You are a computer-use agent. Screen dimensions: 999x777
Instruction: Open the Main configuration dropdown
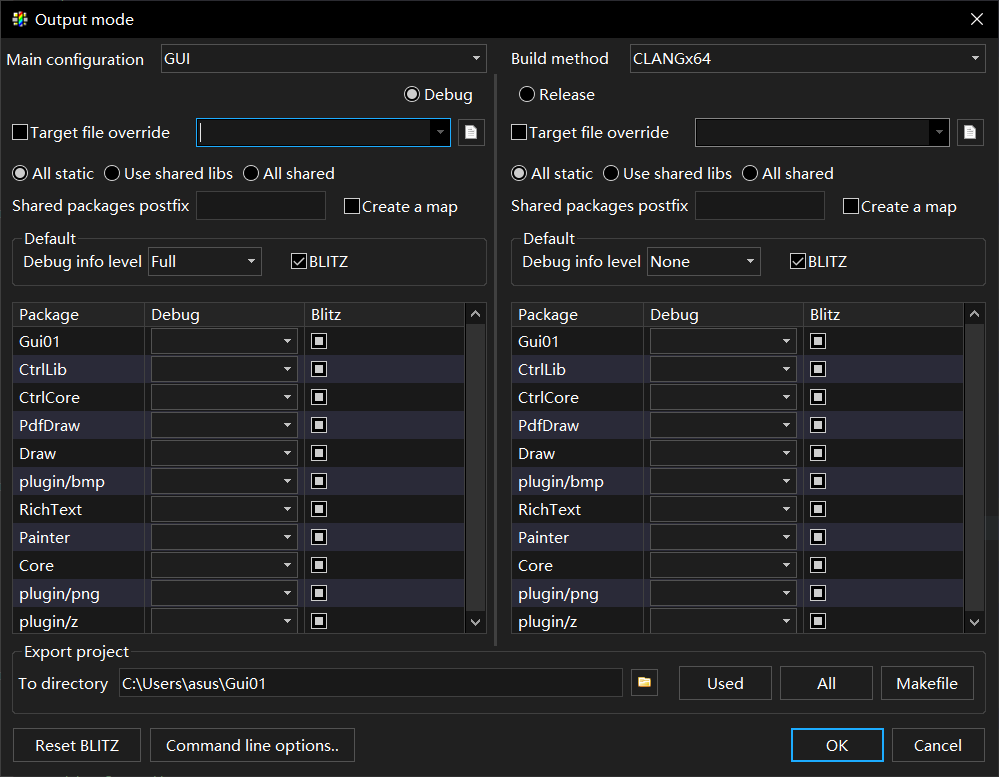point(323,59)
